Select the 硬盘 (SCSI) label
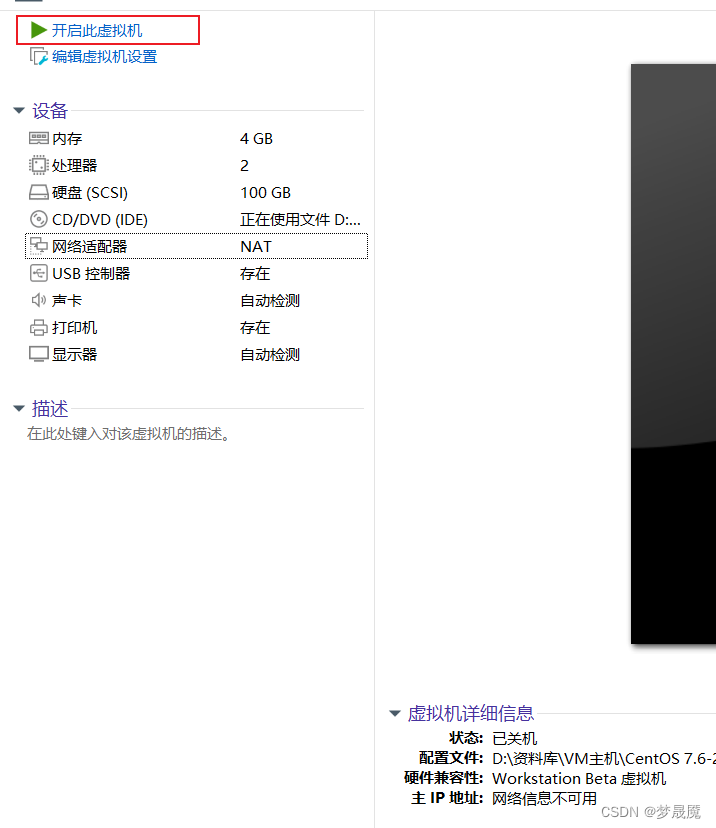Viewport: 716px width, 828px height. [90, 193]
